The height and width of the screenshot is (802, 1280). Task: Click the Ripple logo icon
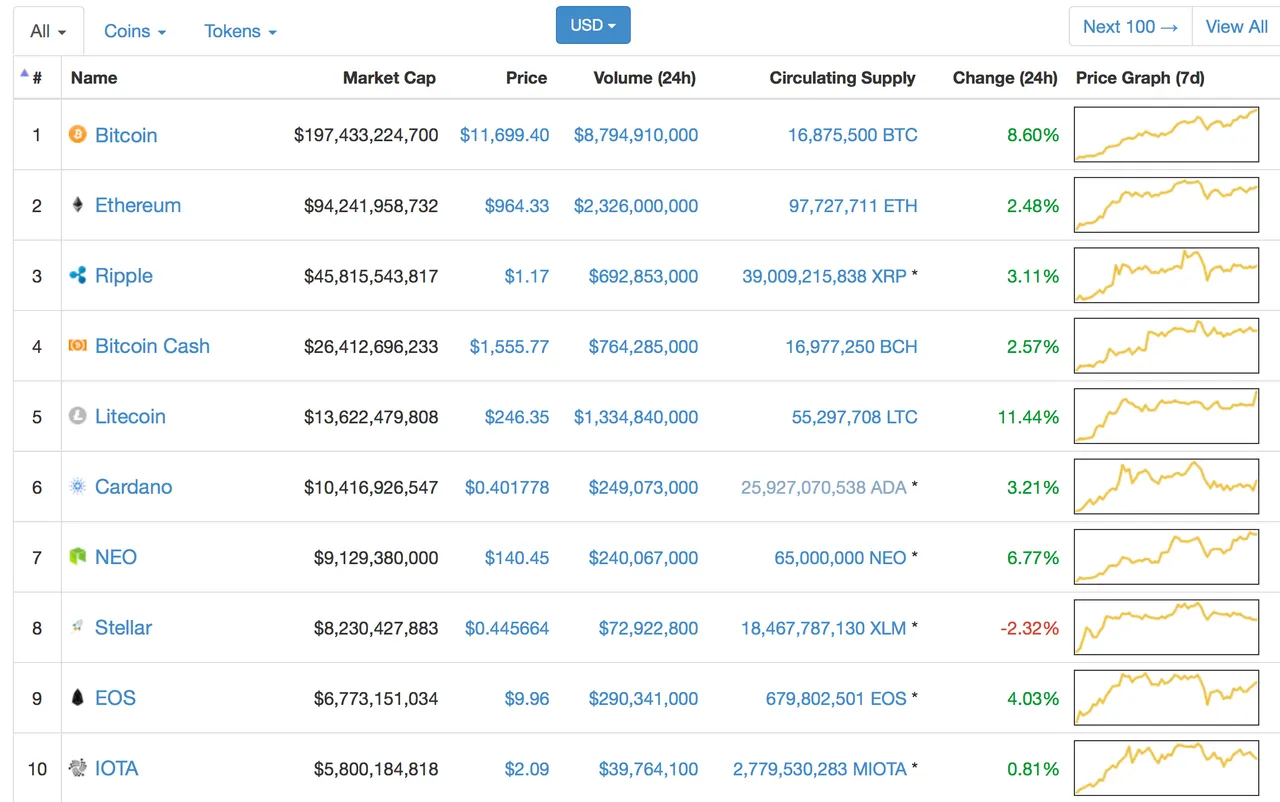(x=77, y=275)
